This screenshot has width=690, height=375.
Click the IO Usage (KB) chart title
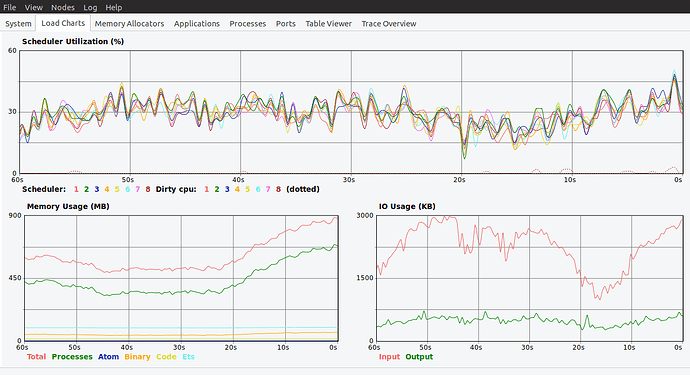pos(407,206)
